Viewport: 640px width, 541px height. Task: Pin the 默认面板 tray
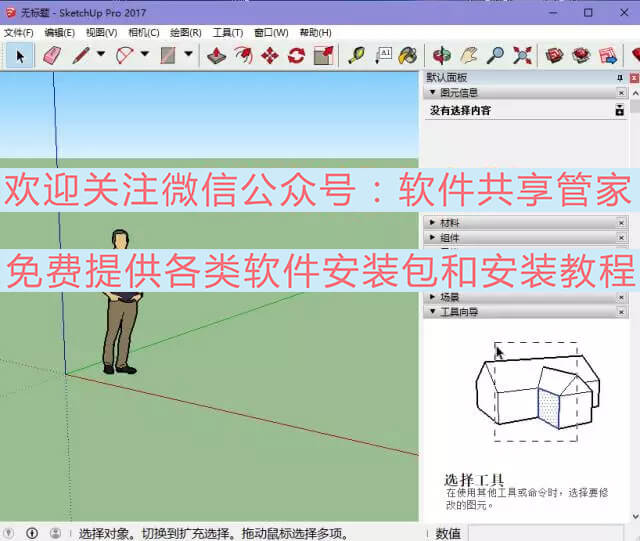coord(620,78)
